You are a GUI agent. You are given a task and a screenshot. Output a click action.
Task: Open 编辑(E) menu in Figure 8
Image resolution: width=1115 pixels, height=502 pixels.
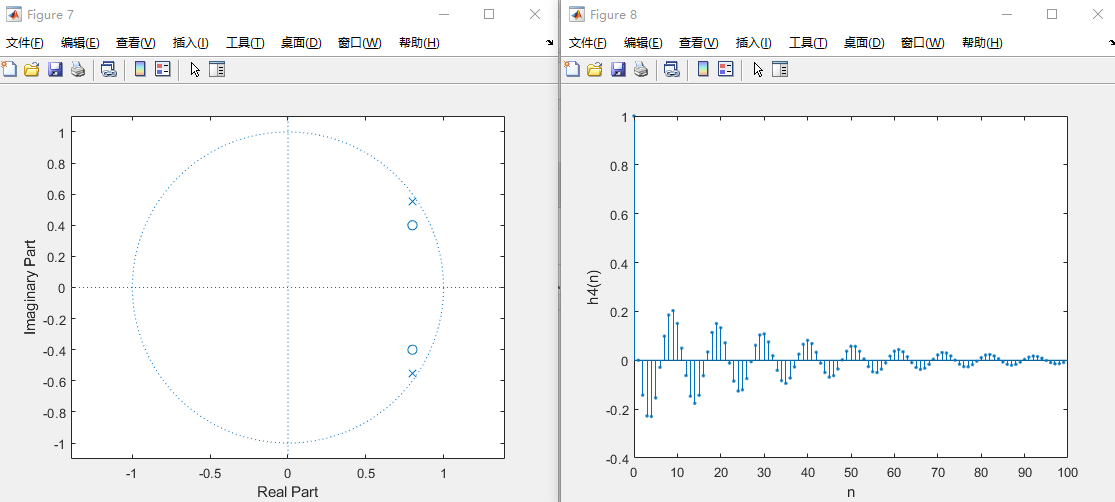click(x=644, y=43)
